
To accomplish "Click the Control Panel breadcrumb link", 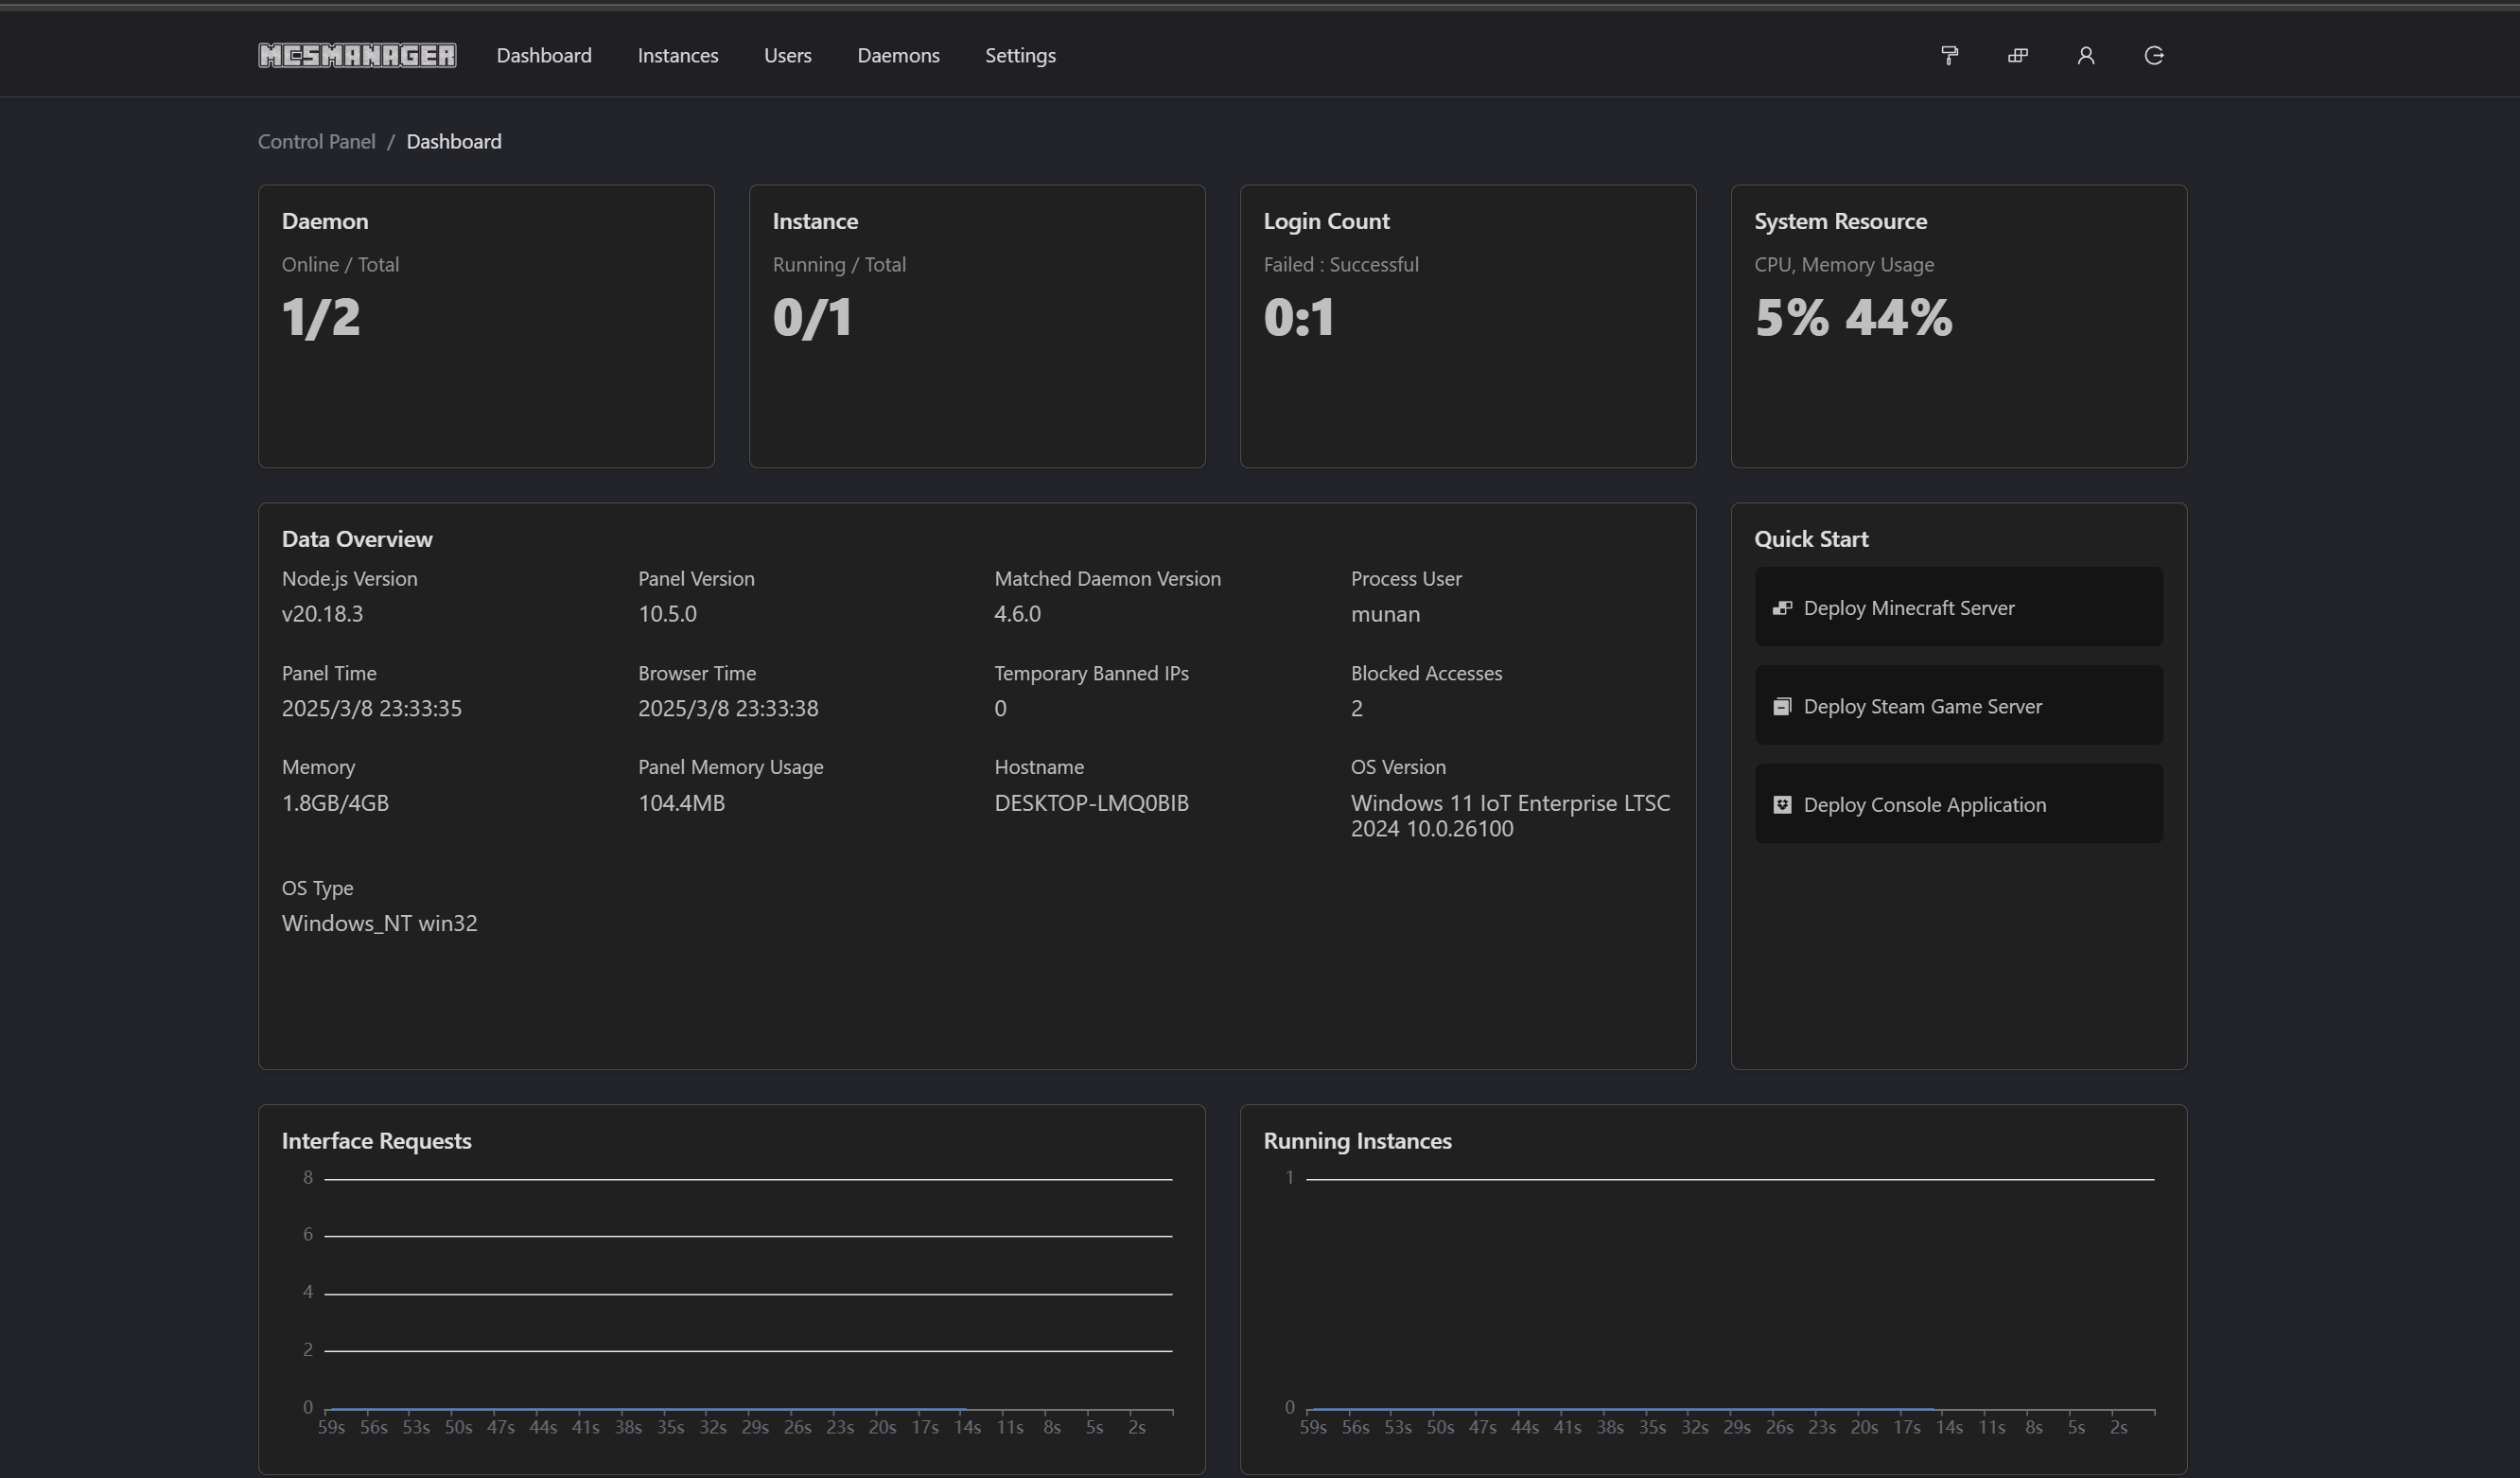I will pos(317,141).
